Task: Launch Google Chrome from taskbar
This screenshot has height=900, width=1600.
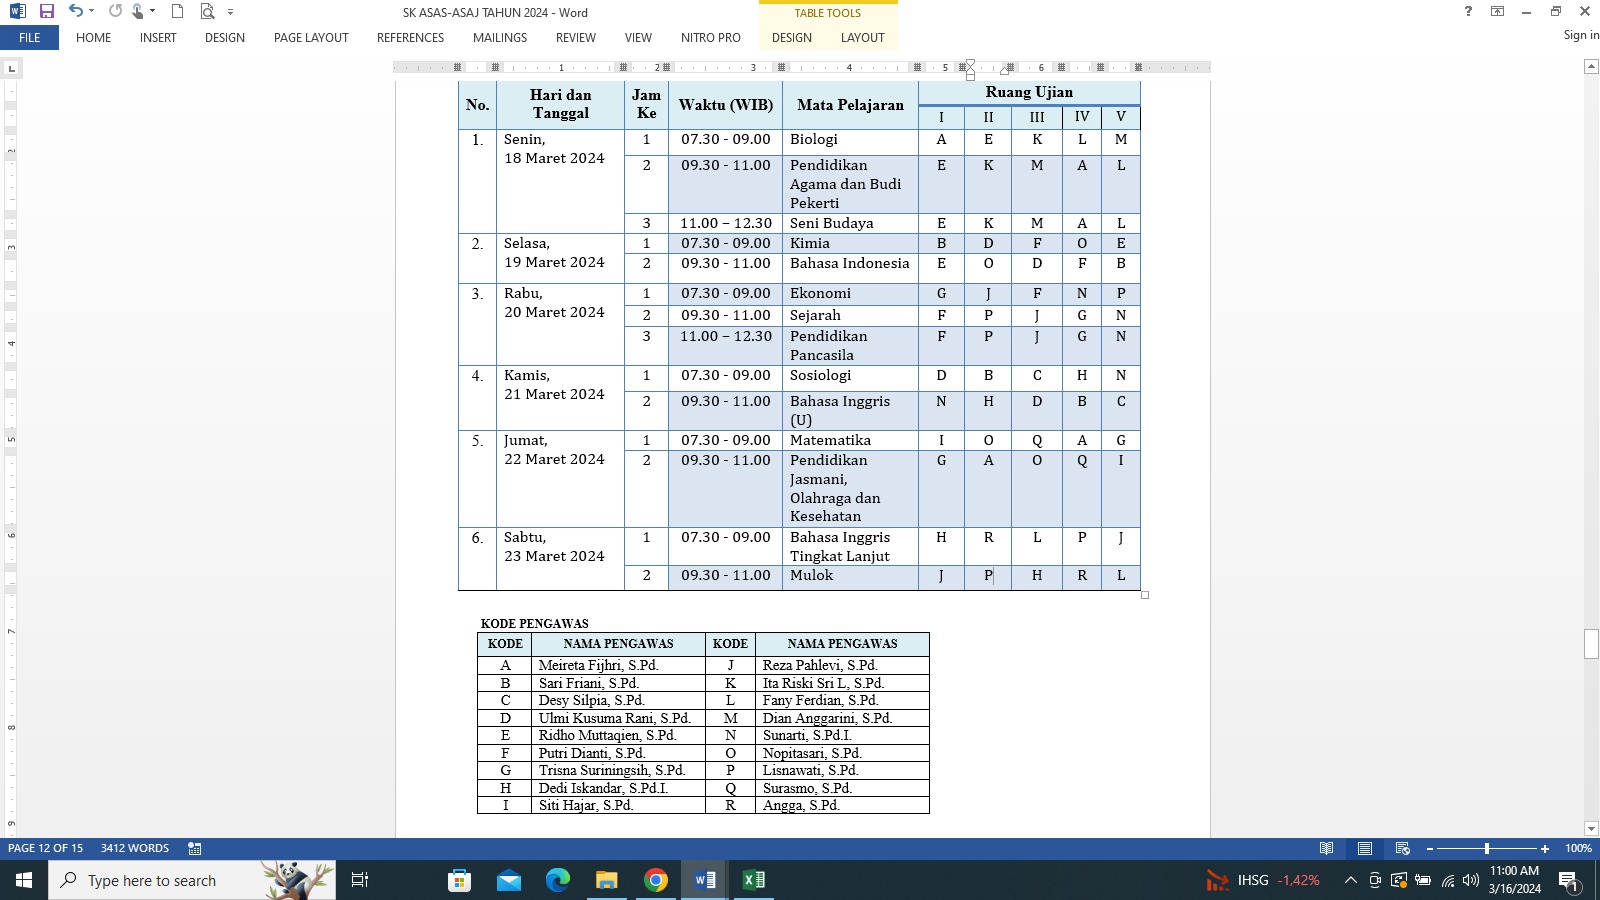Action: [655, 880]
